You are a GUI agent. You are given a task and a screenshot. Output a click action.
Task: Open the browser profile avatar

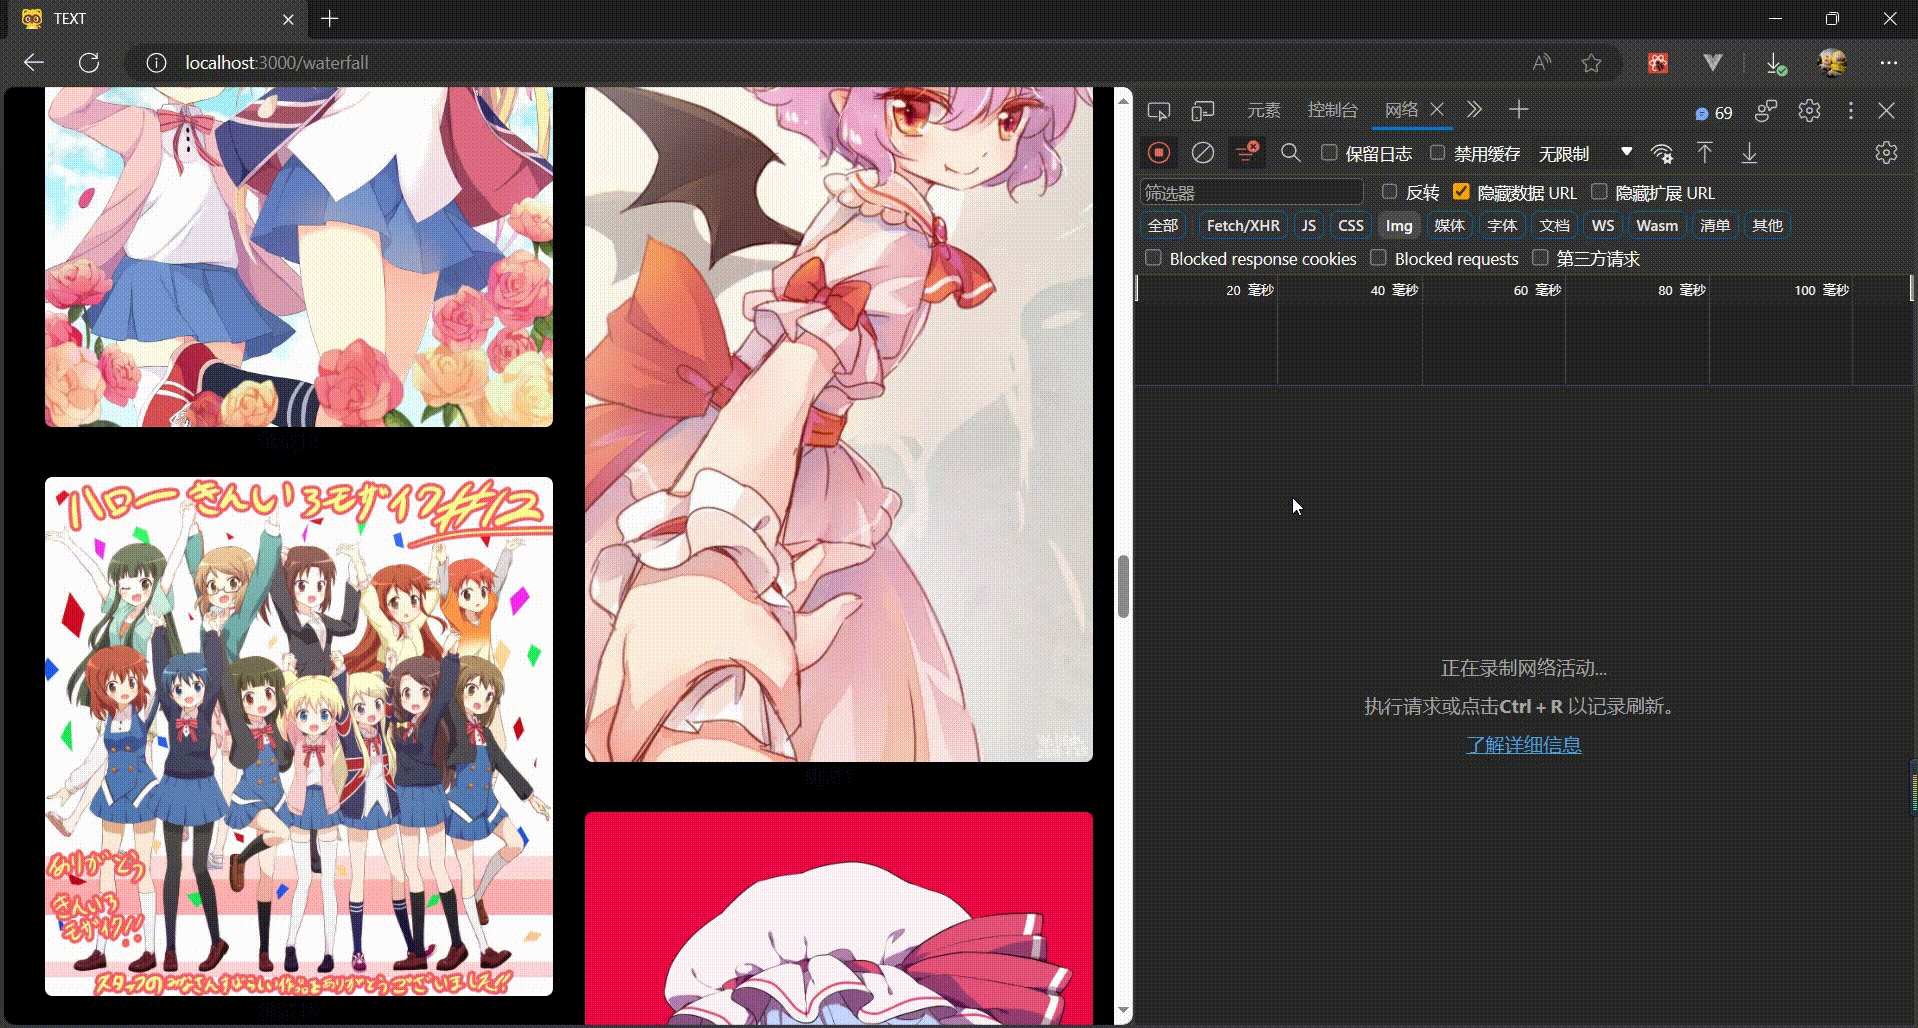point(1832,63)
